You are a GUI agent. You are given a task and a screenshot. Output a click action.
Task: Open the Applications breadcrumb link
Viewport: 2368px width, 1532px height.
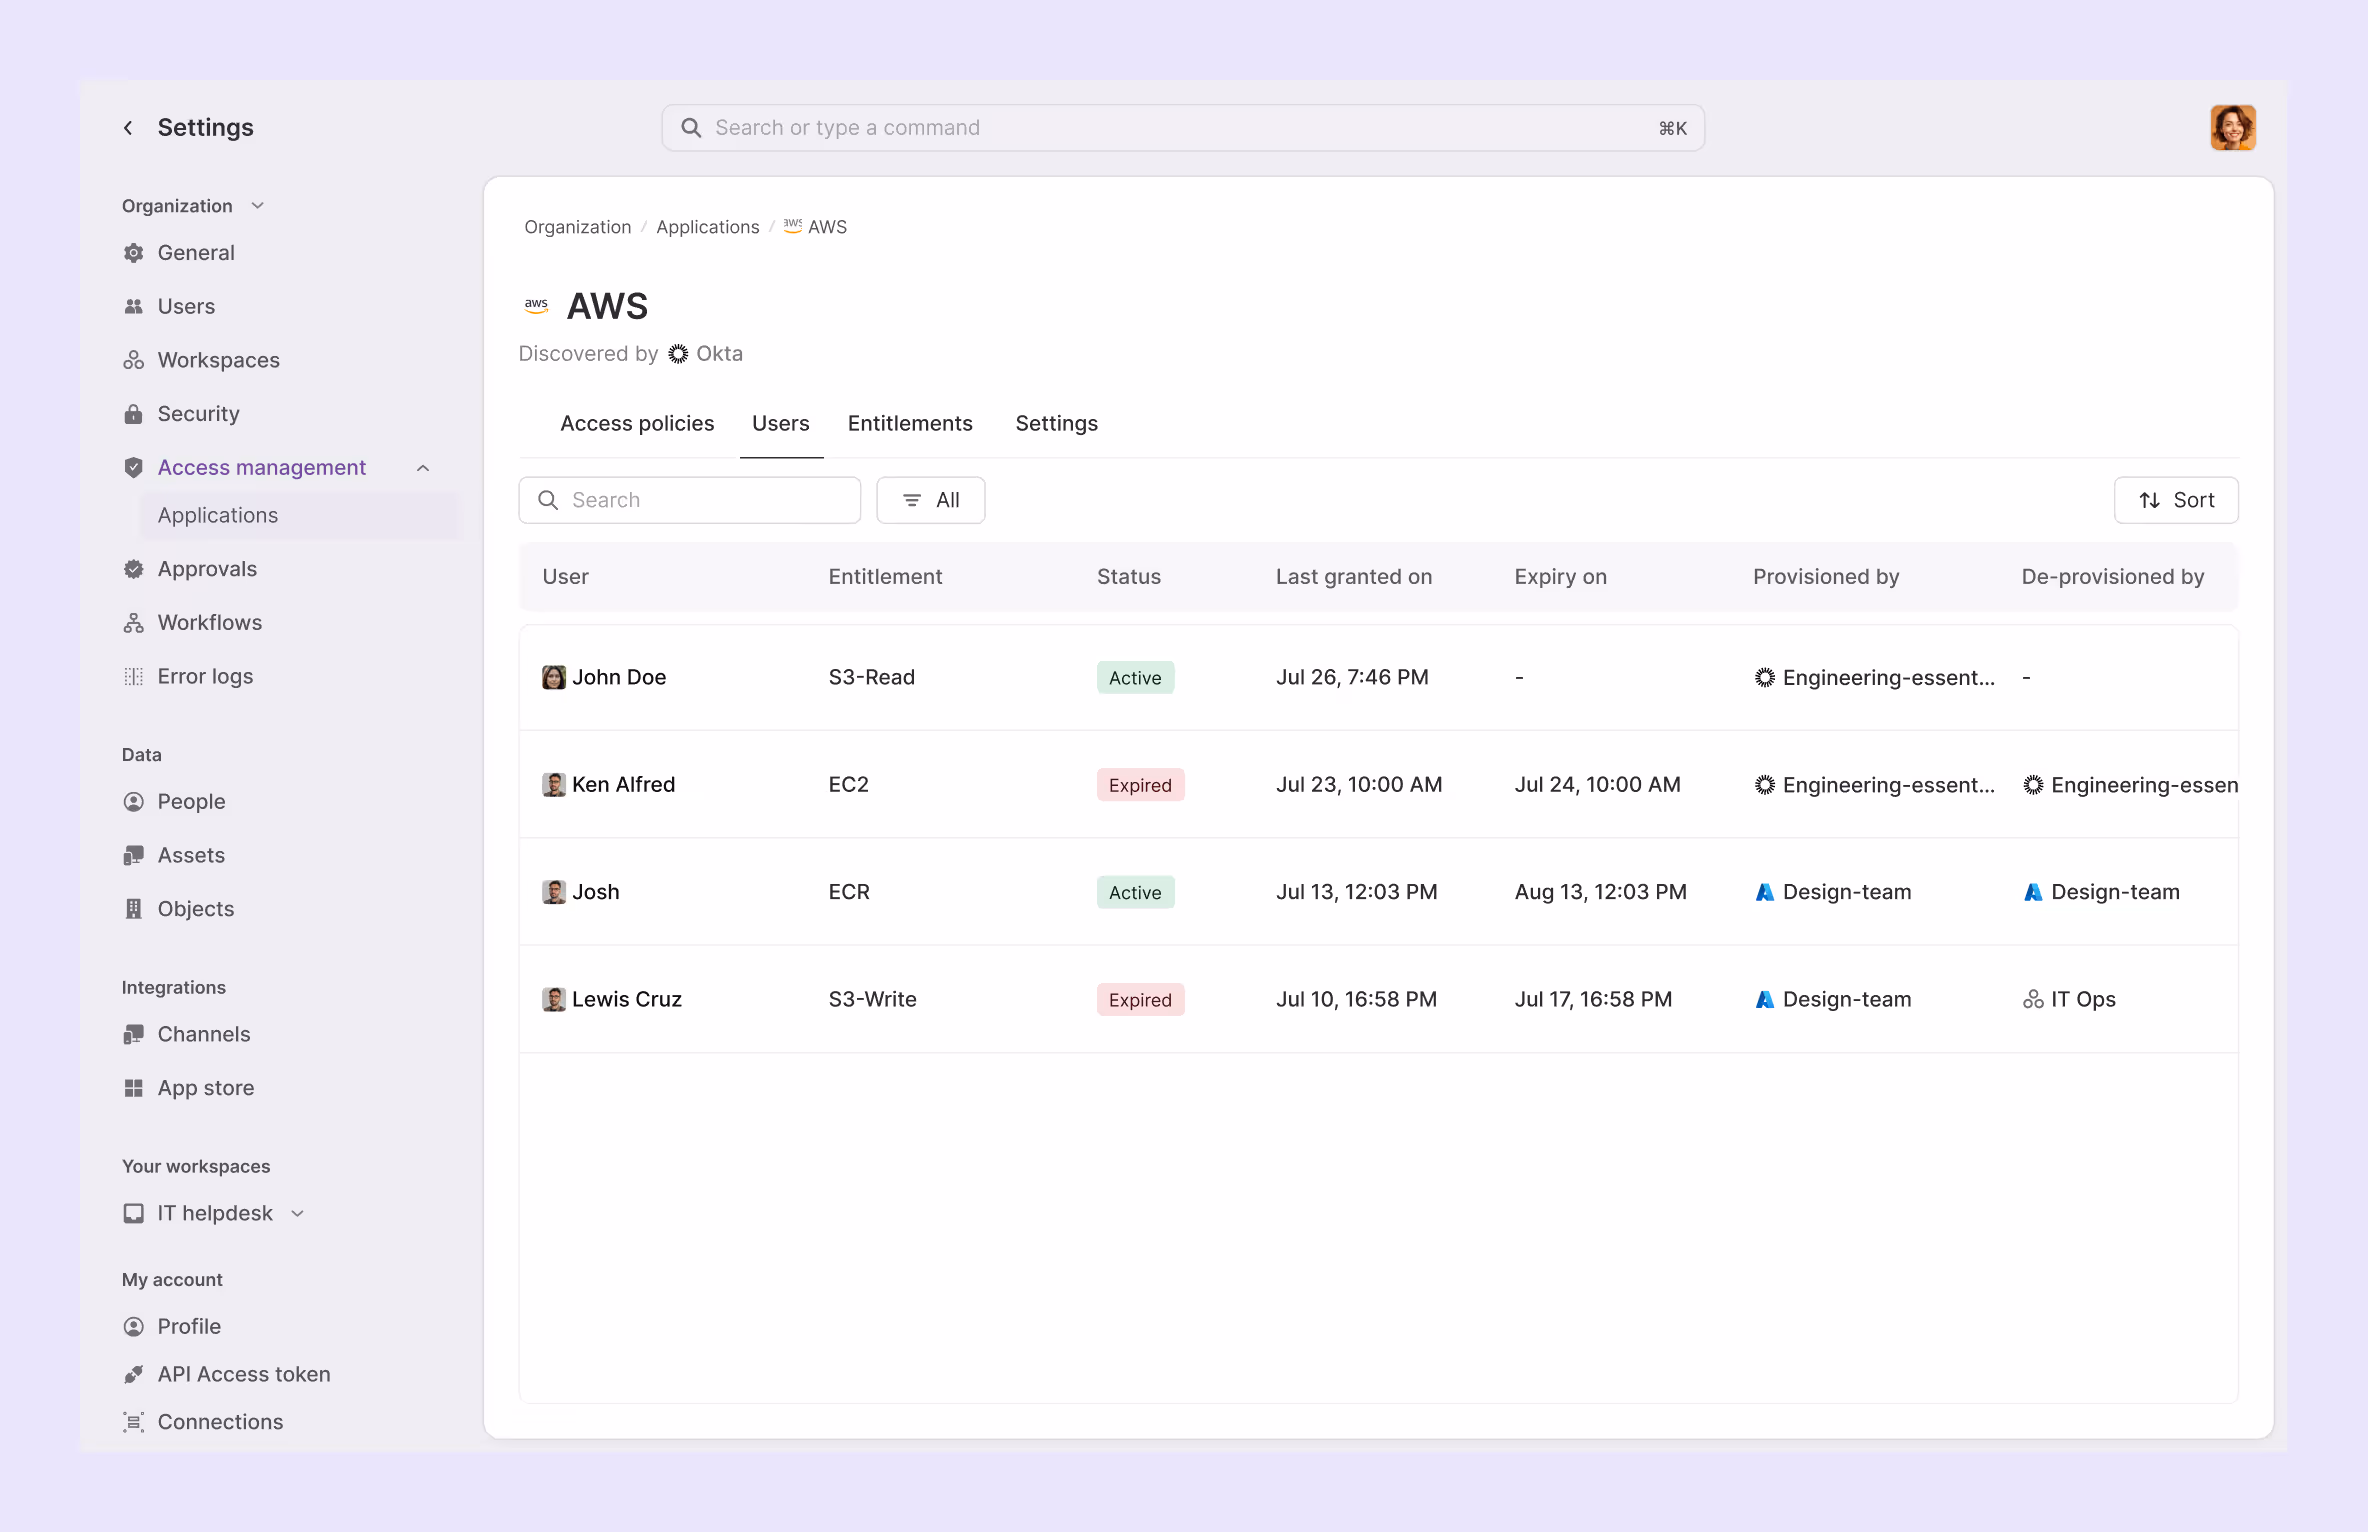[707, 227]
